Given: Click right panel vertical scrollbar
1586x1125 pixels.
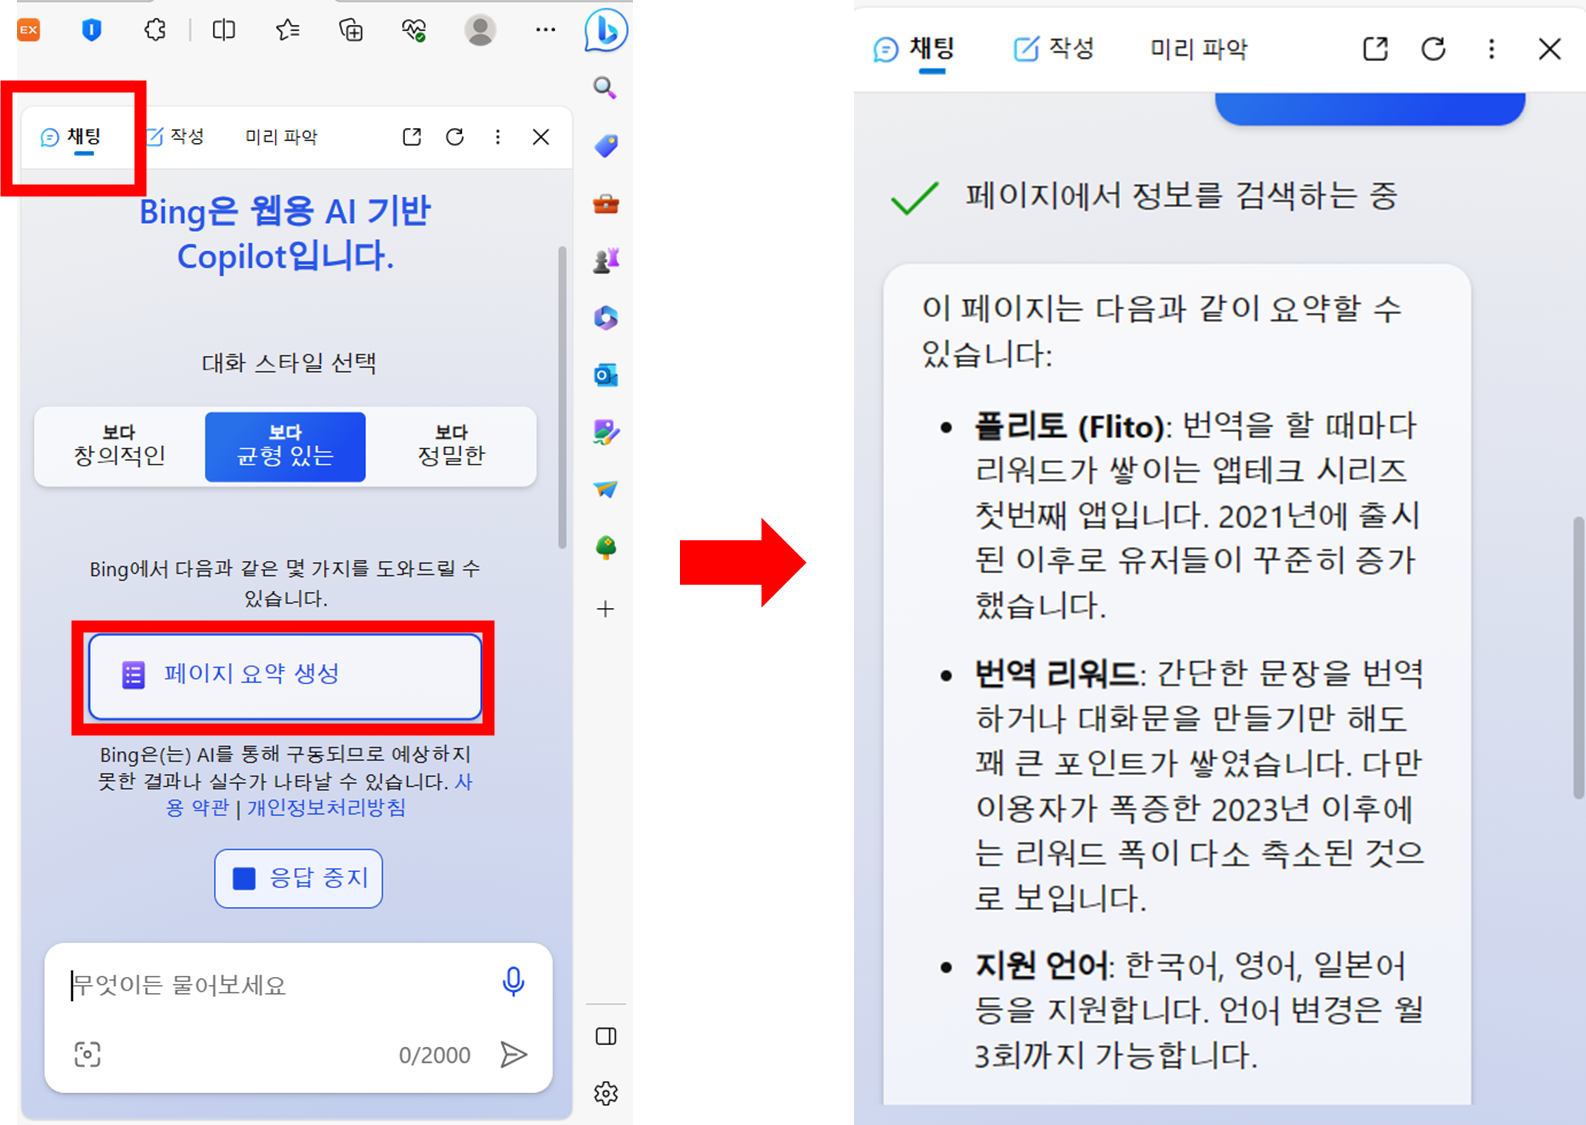Looking at the screenshot, I should pos(1578,657).
